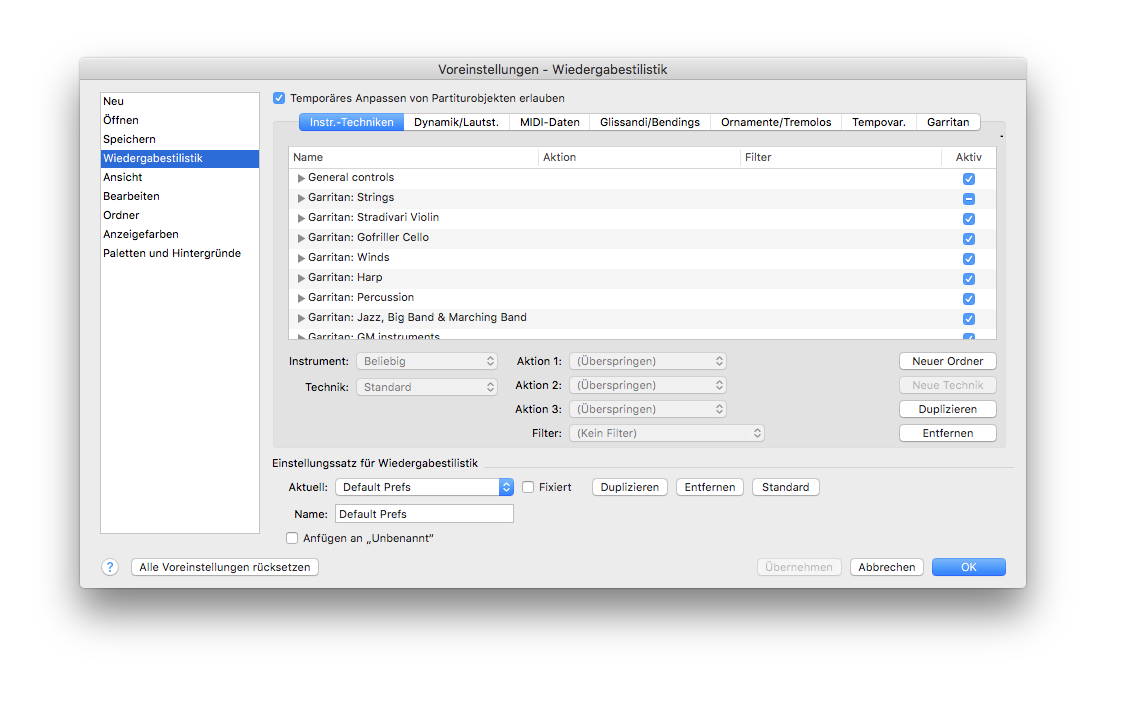This screenshot has width=1134, height=706.
Task: Select Bearbeiten in the sidebar
Action: pyautogui.click(x=180, y=196)
